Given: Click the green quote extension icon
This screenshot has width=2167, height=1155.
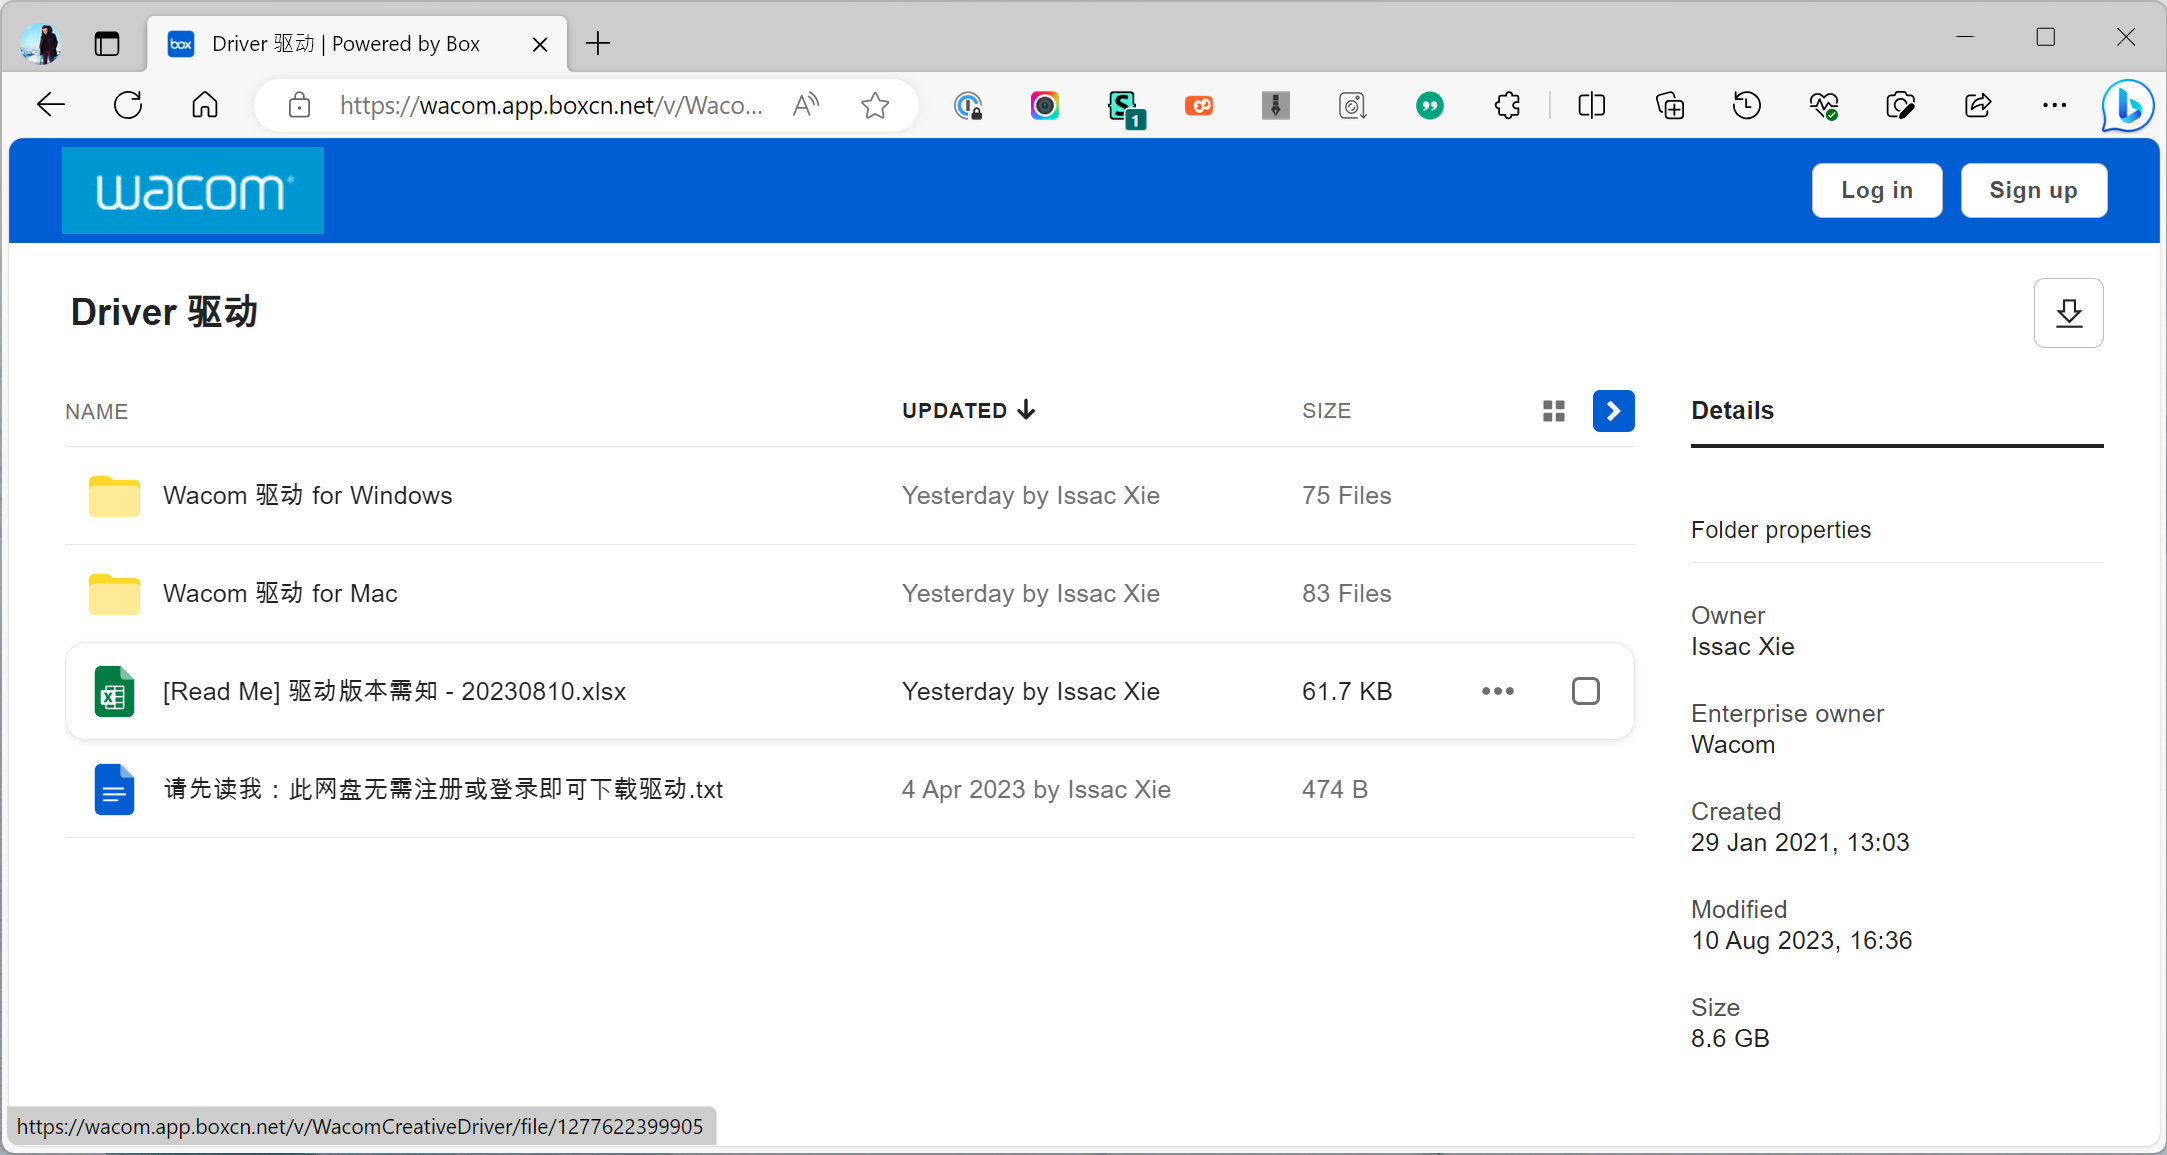Looking at the screenshot, I should tap(1430, 105).
